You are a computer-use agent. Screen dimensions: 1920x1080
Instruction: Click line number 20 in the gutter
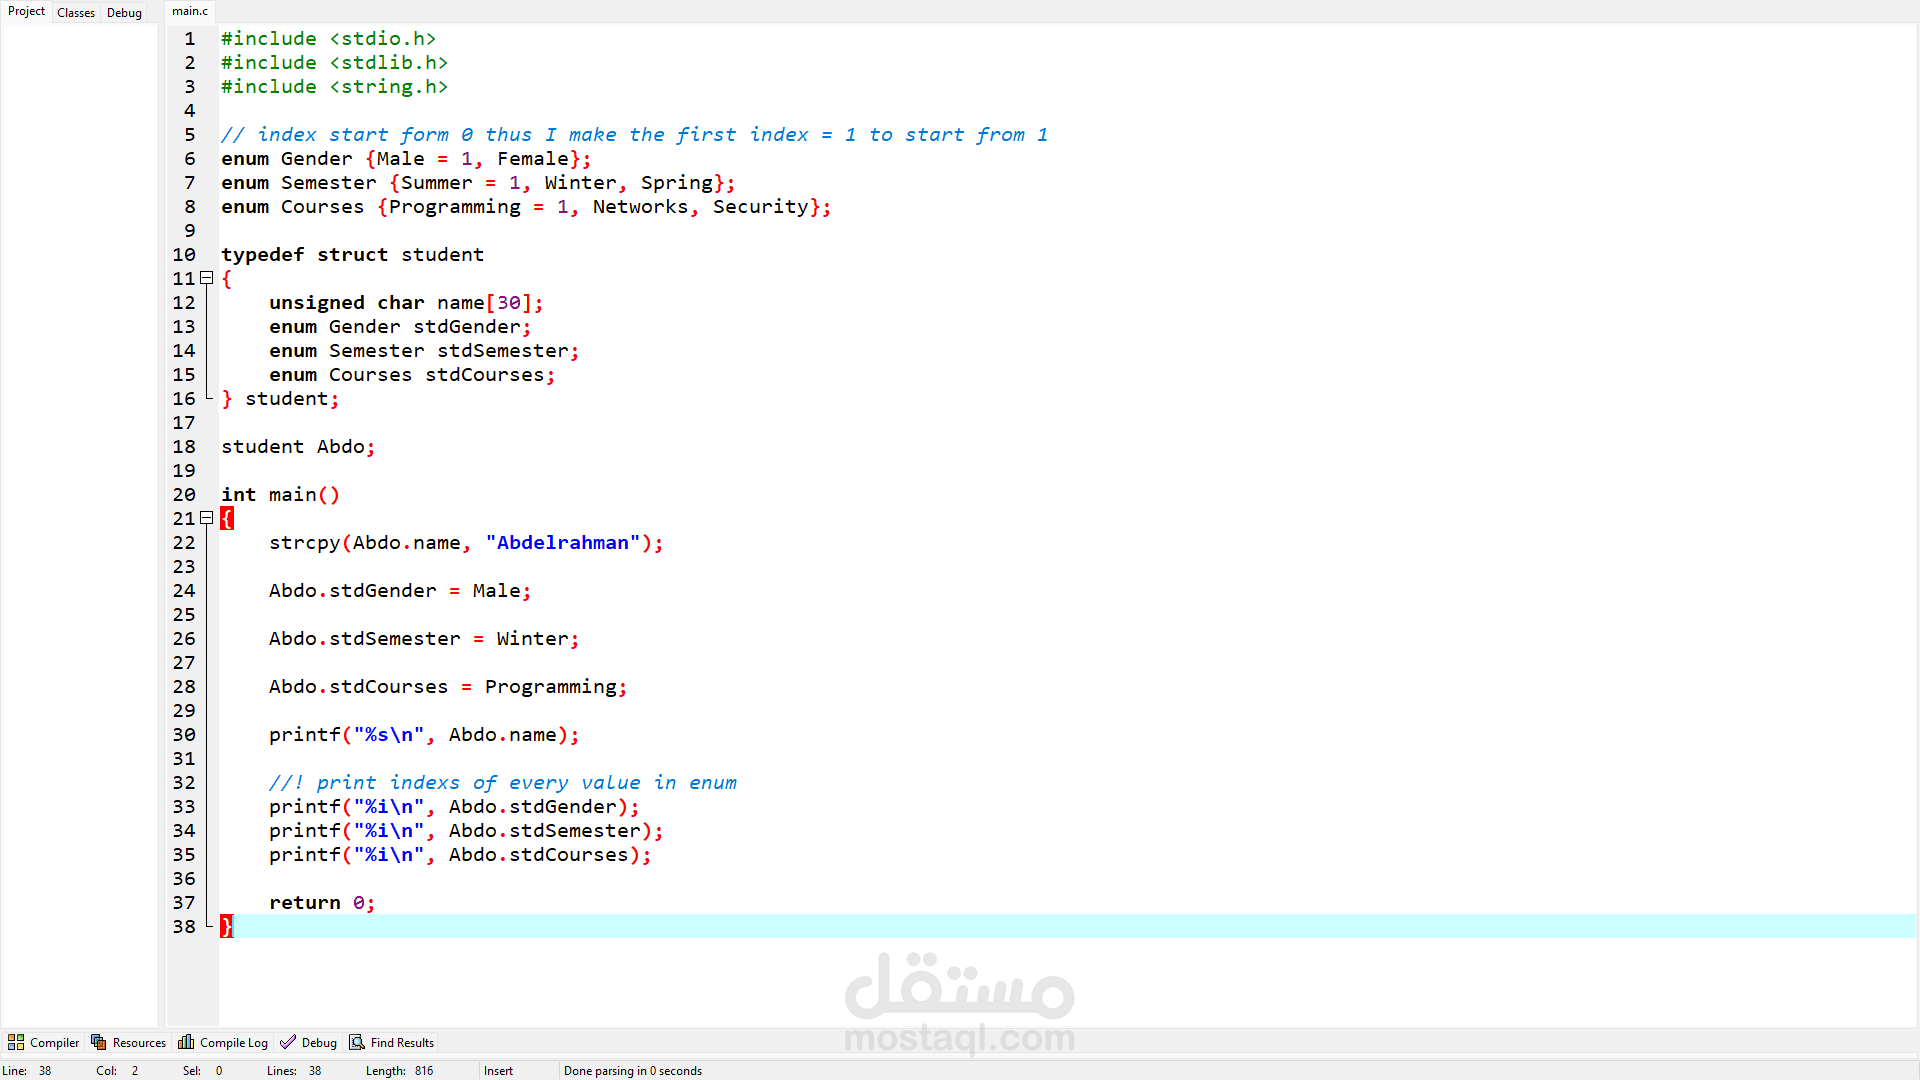click(184, 494)
